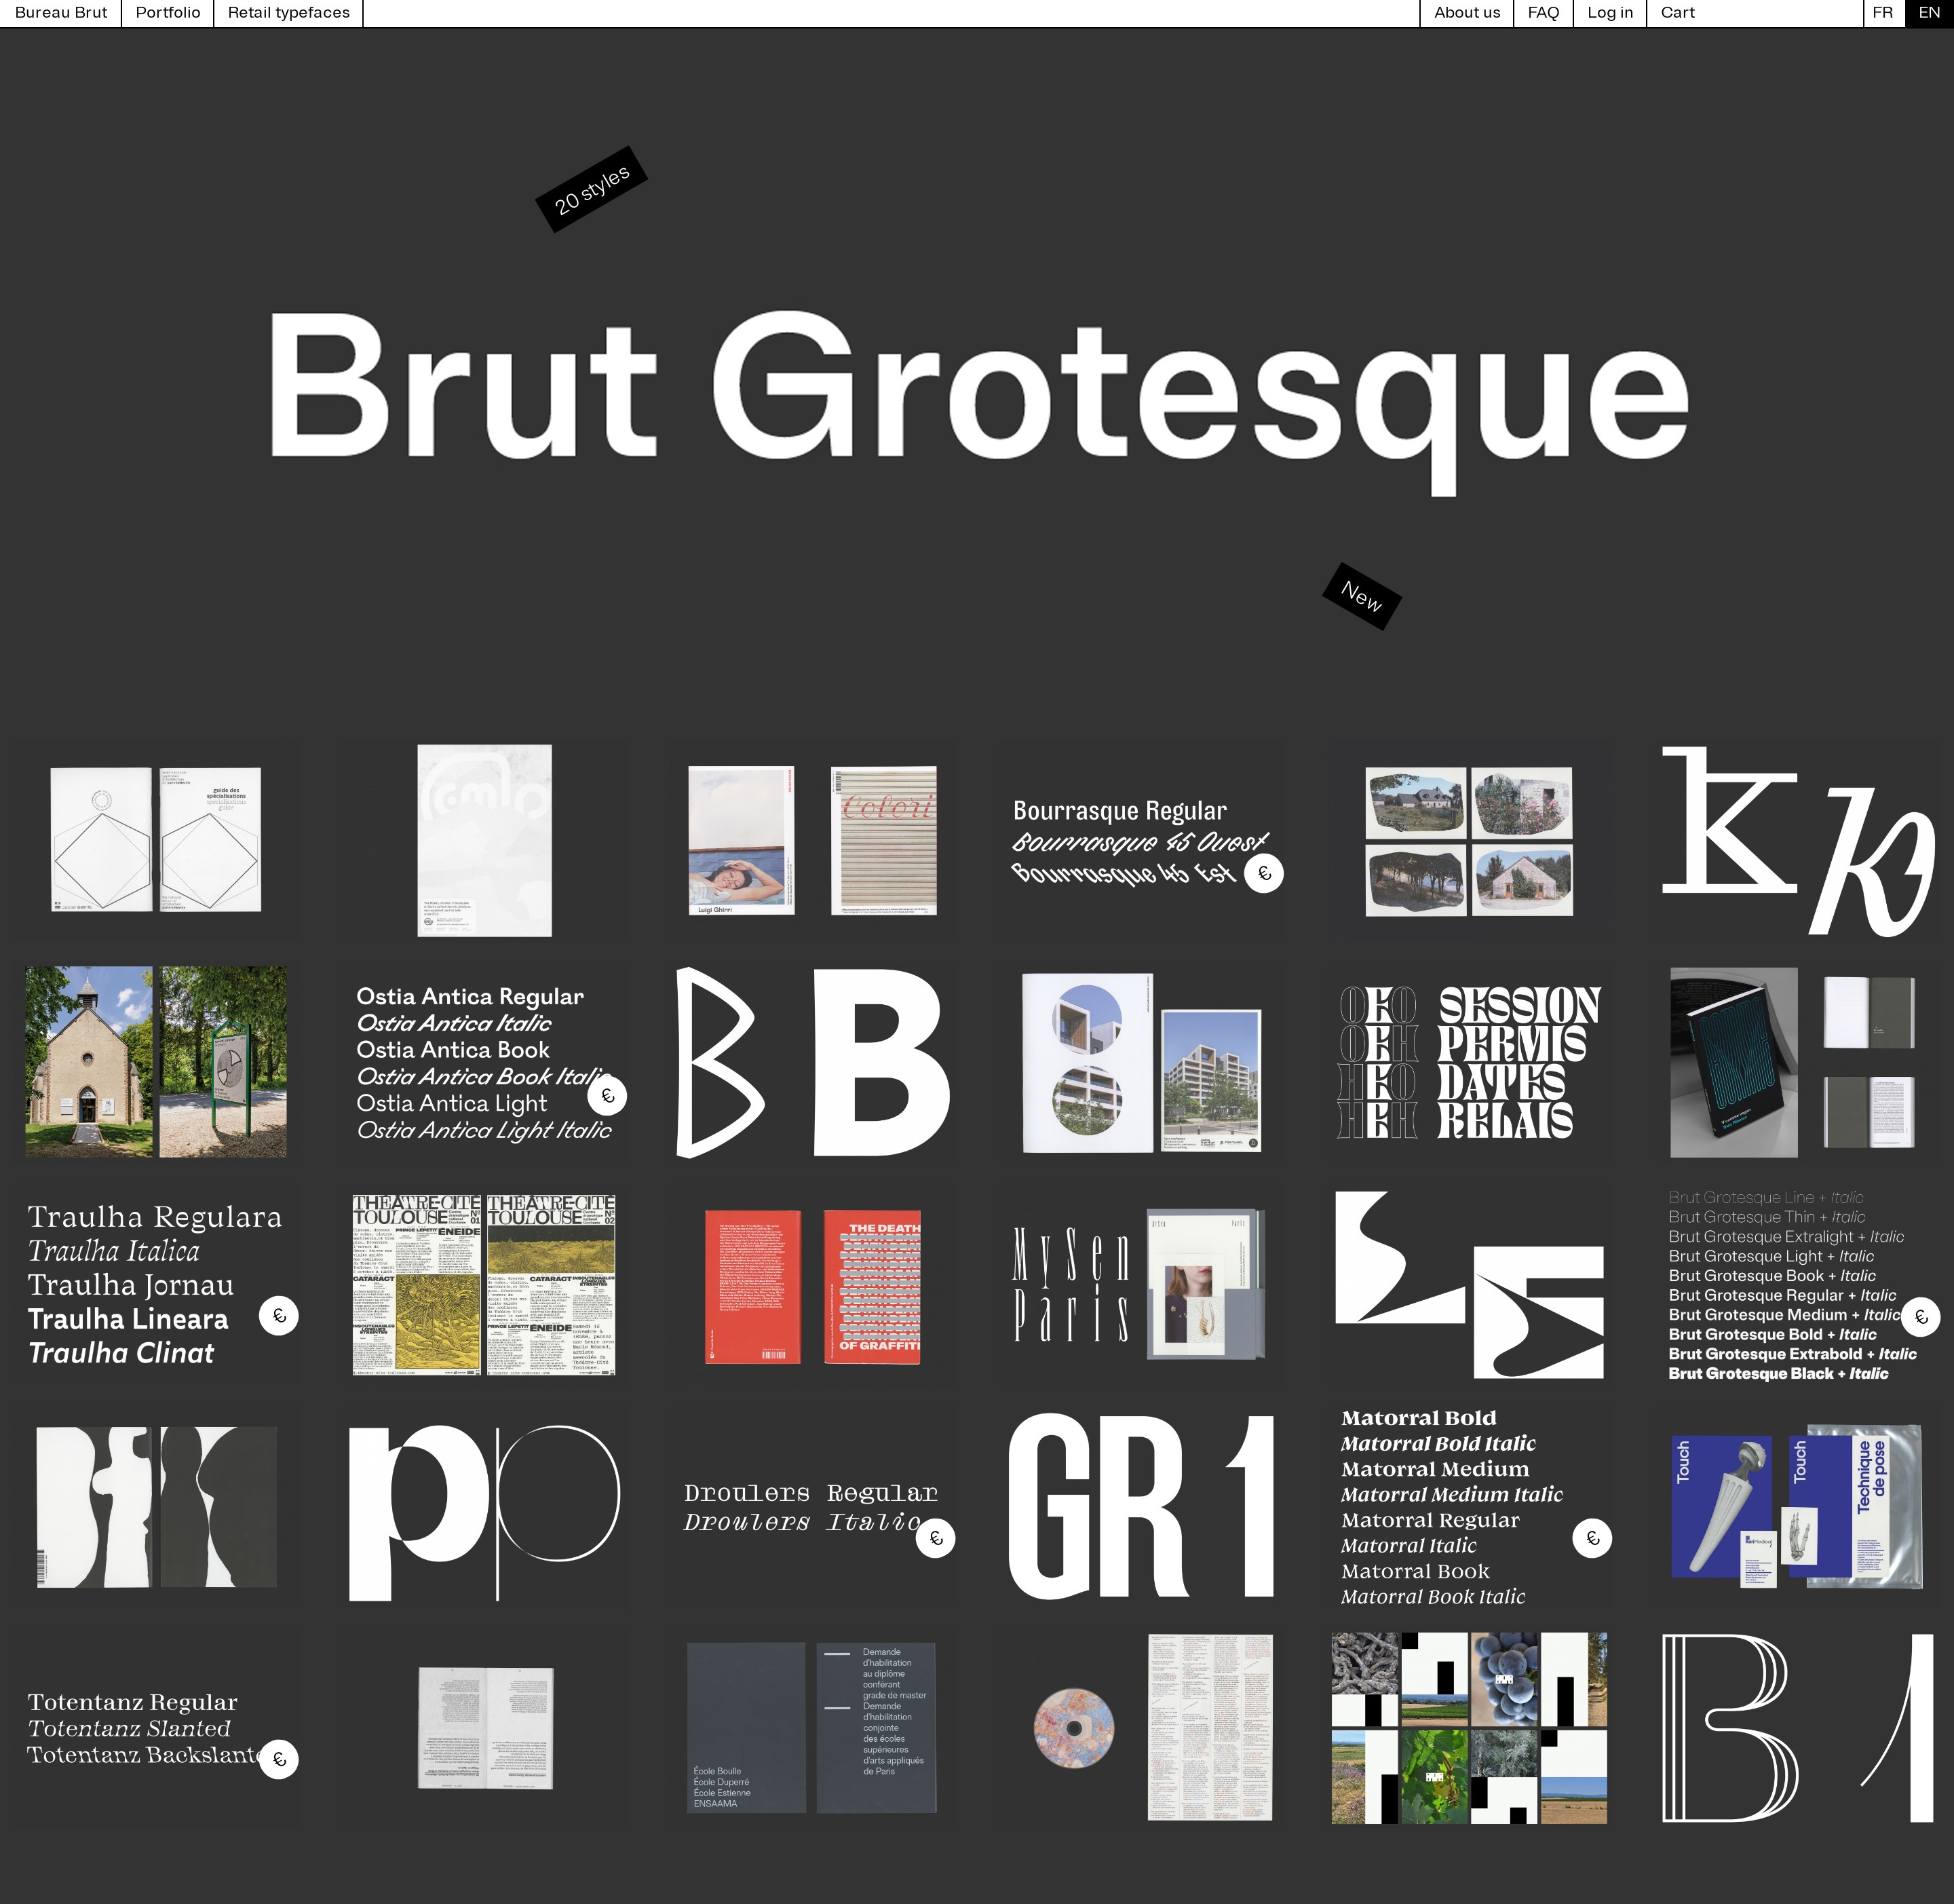Click the tilted New badge

point(1361,596)
